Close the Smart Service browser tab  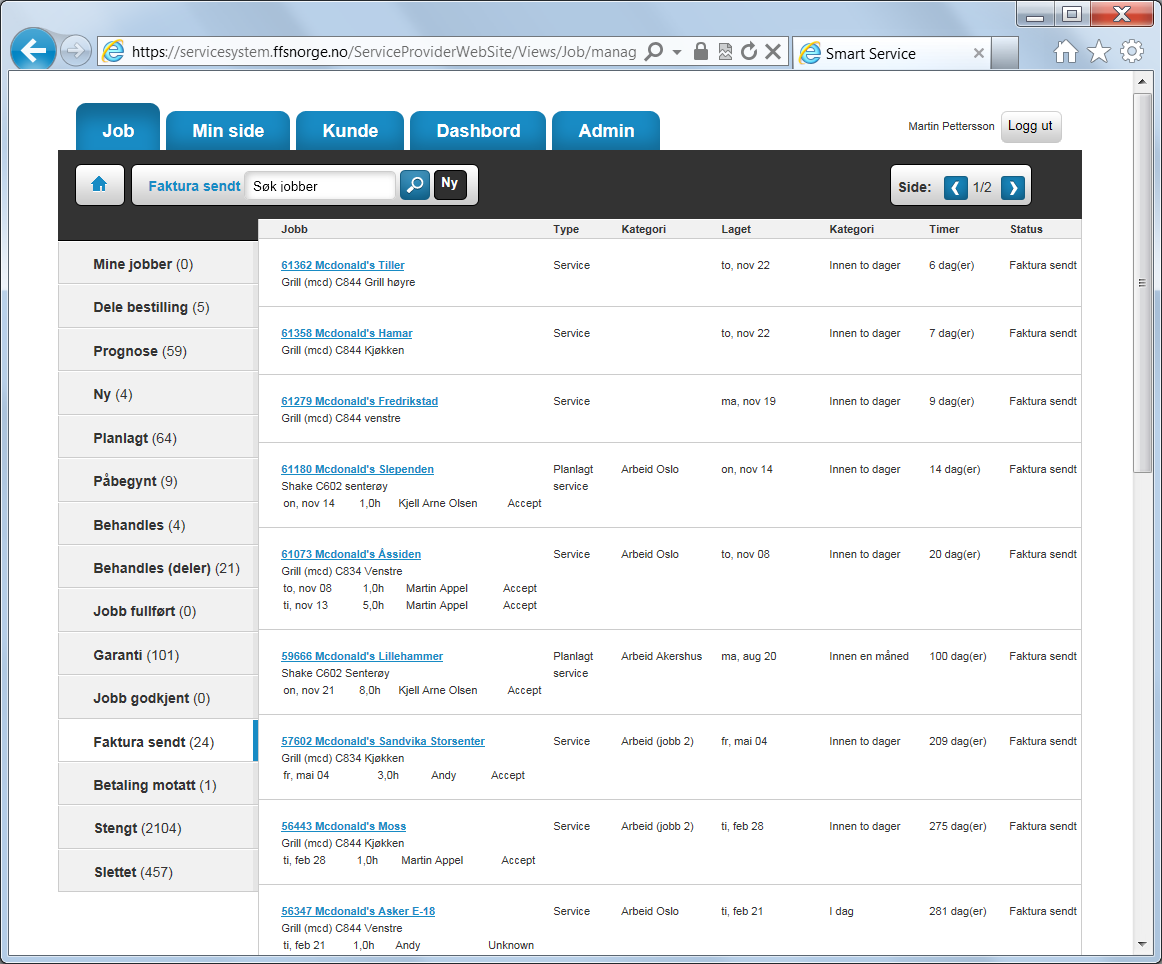978,53
